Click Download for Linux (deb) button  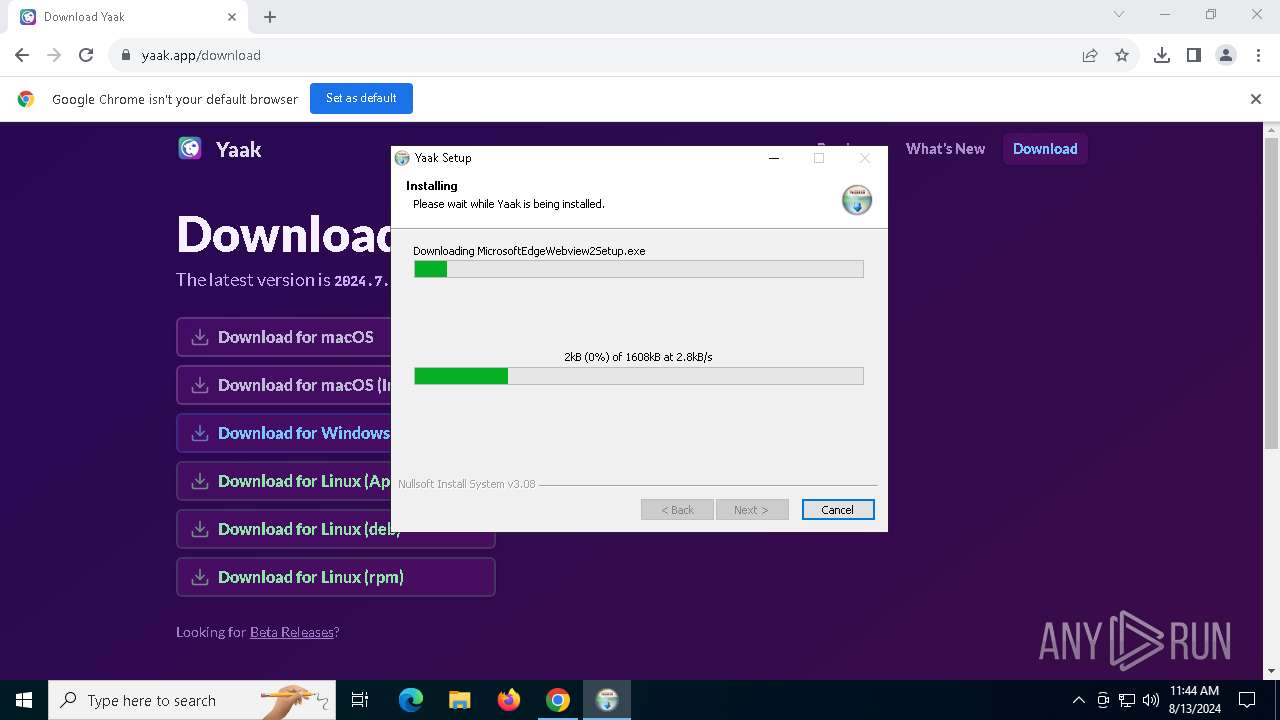coord(284,529)
